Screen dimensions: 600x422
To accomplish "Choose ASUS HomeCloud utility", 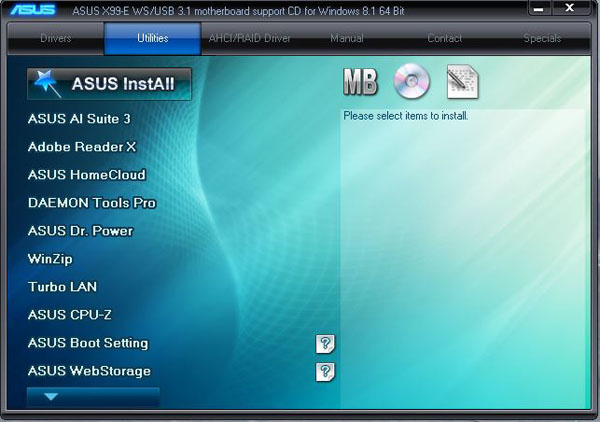I will point(87,175).
